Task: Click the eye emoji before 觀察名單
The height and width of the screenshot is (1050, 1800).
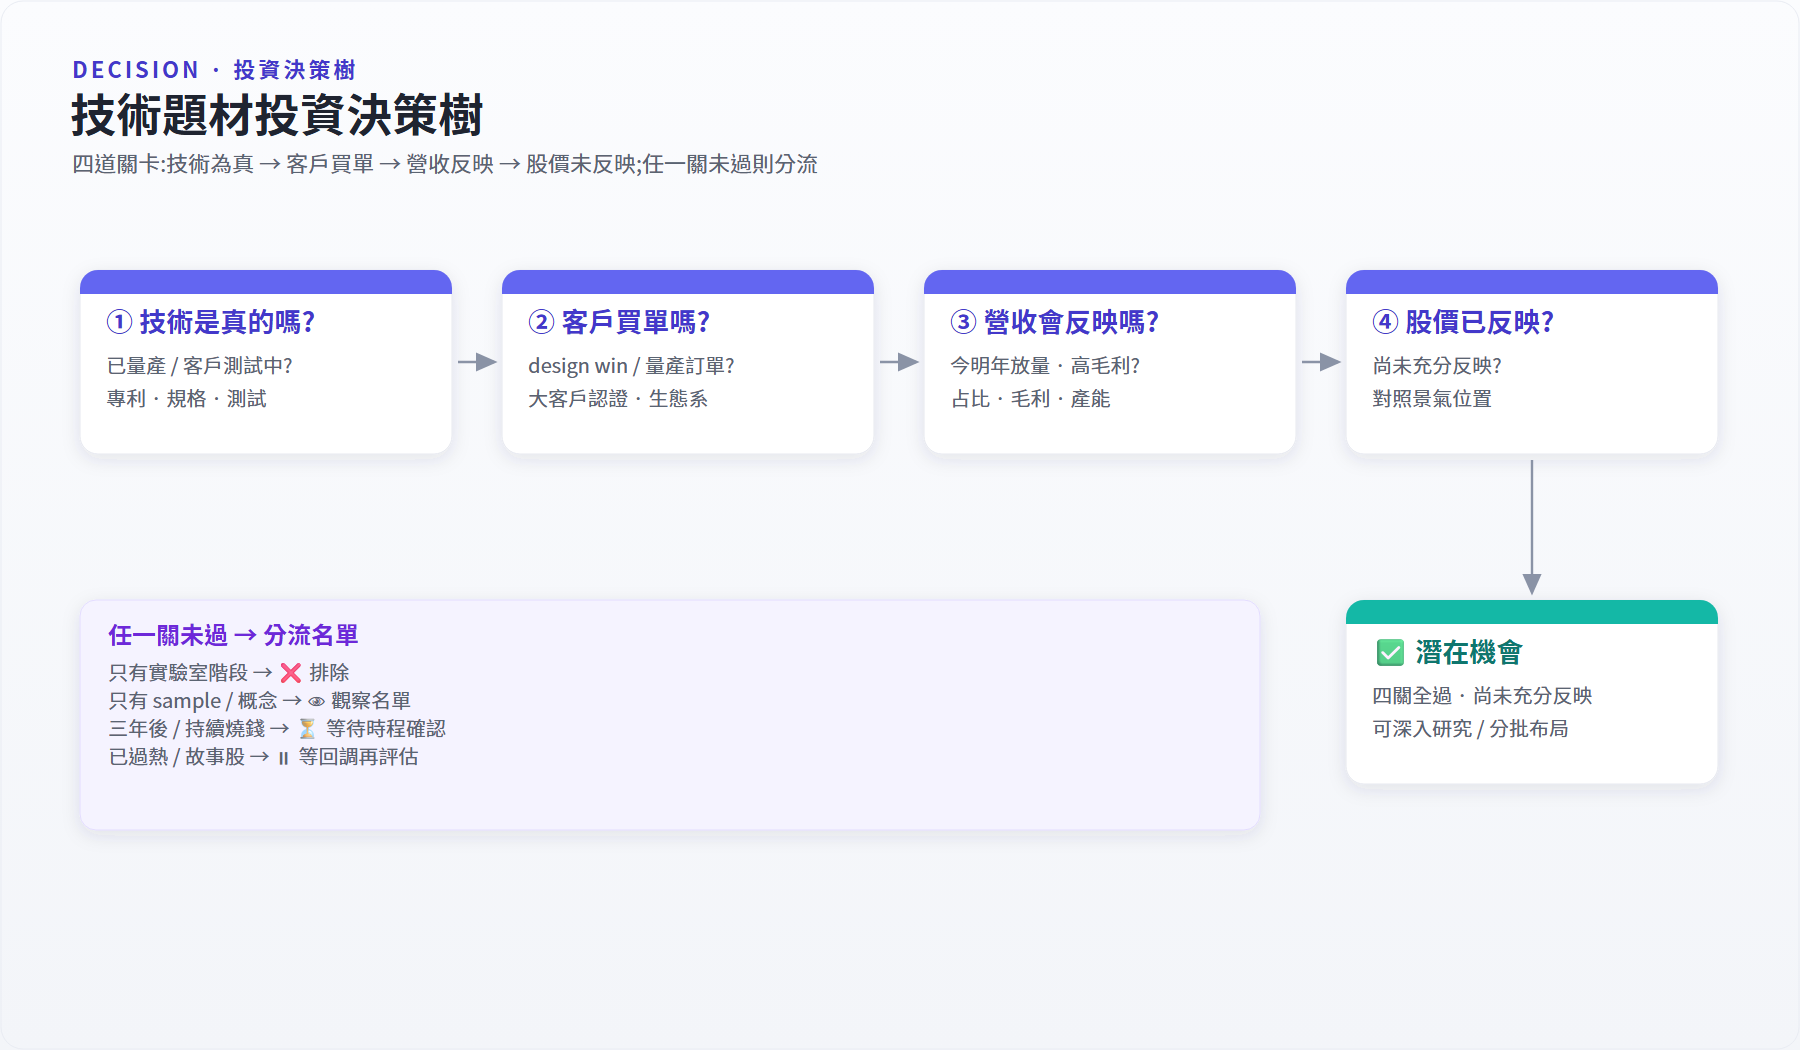Action: tap(316, 702)
